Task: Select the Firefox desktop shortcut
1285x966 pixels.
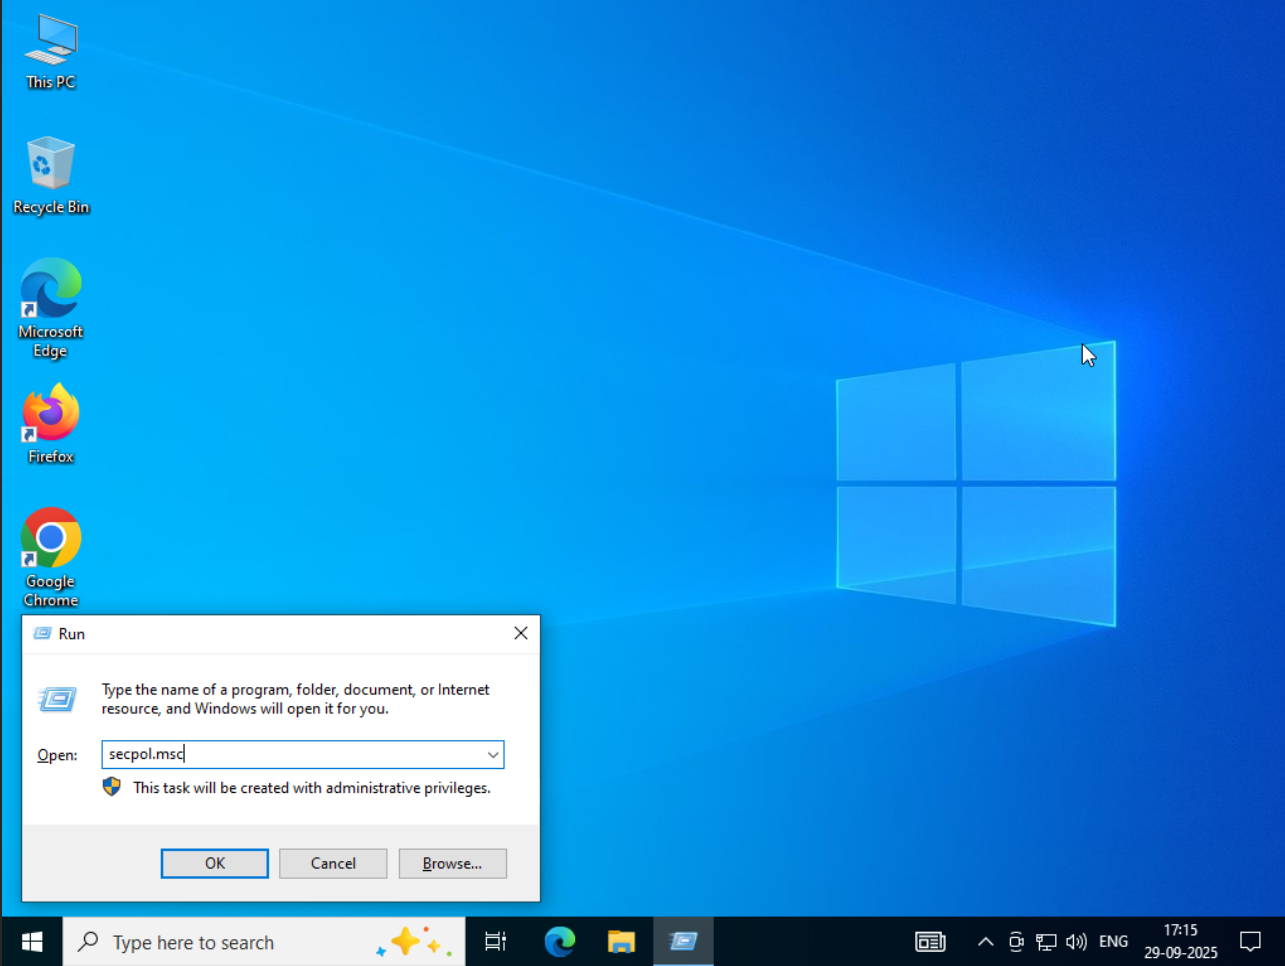Action: coord(51,424)
